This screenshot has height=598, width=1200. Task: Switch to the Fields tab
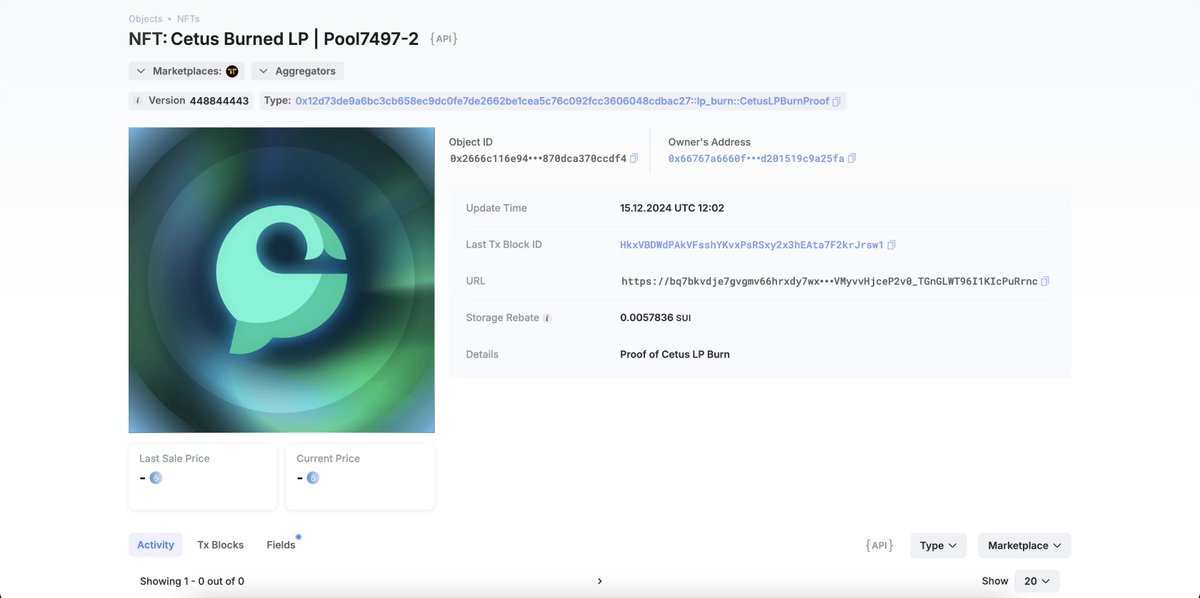coord(281,545)
